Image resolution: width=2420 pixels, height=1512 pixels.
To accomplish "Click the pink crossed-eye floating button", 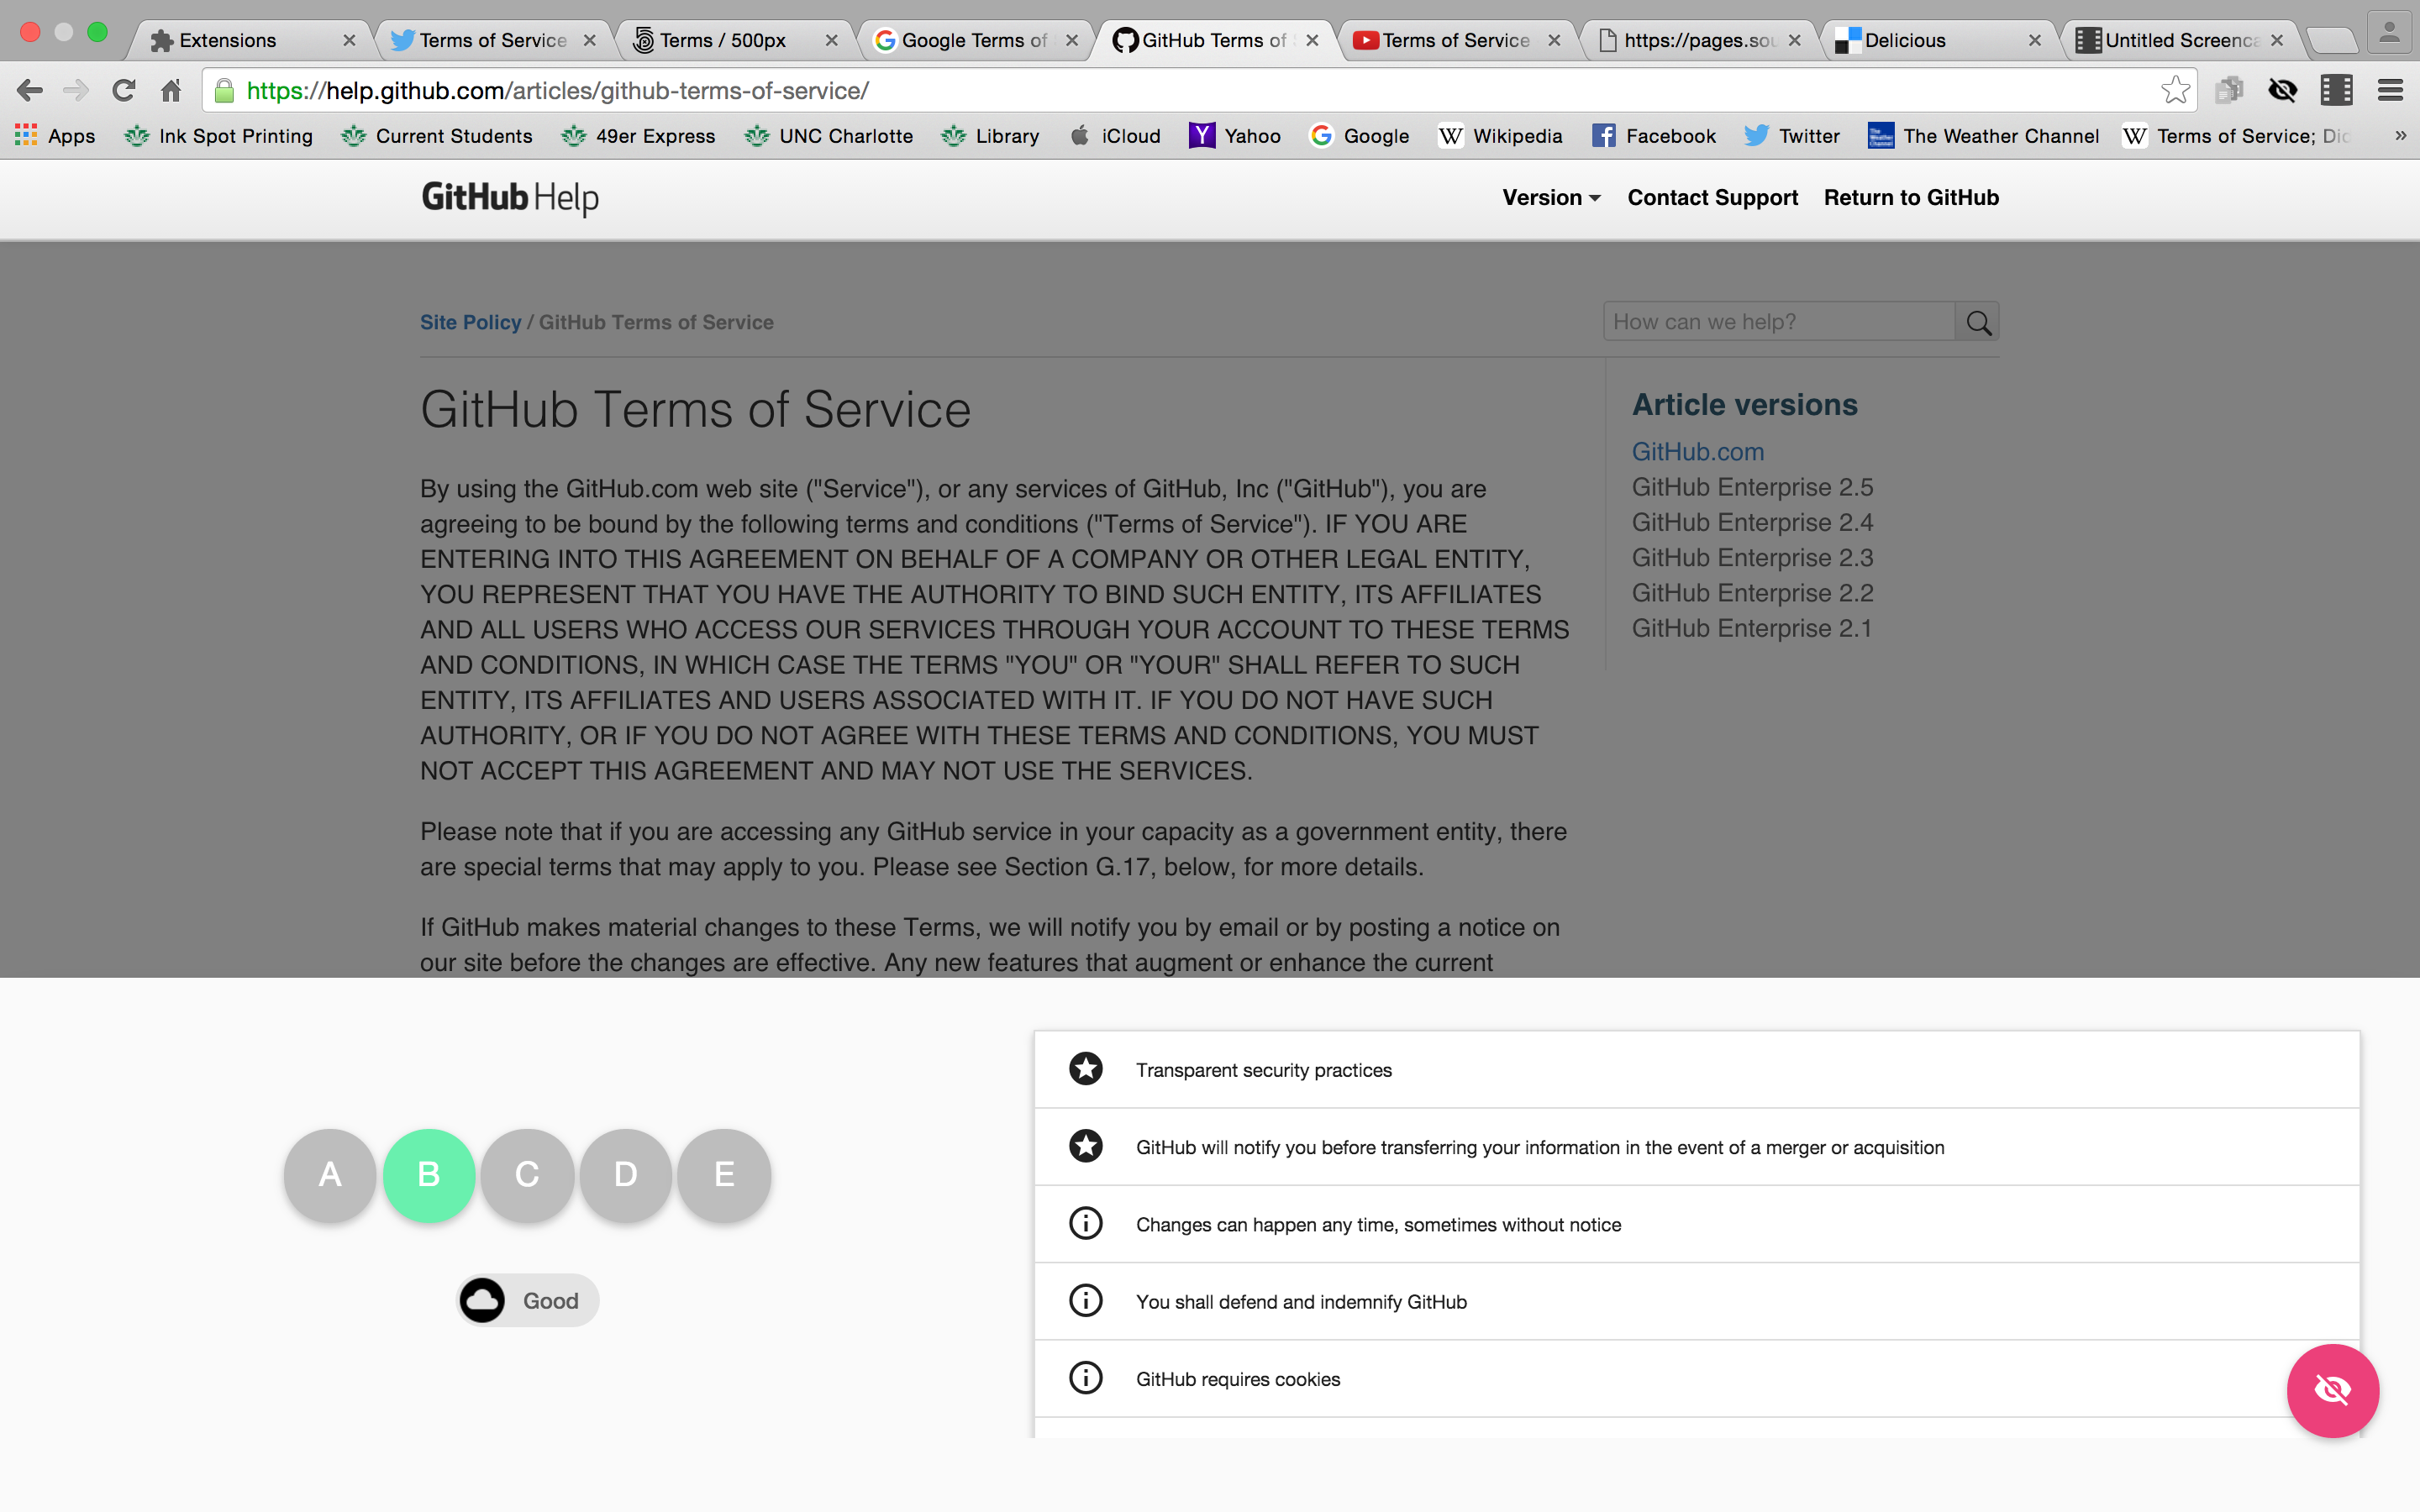I will [2331, 1389].
